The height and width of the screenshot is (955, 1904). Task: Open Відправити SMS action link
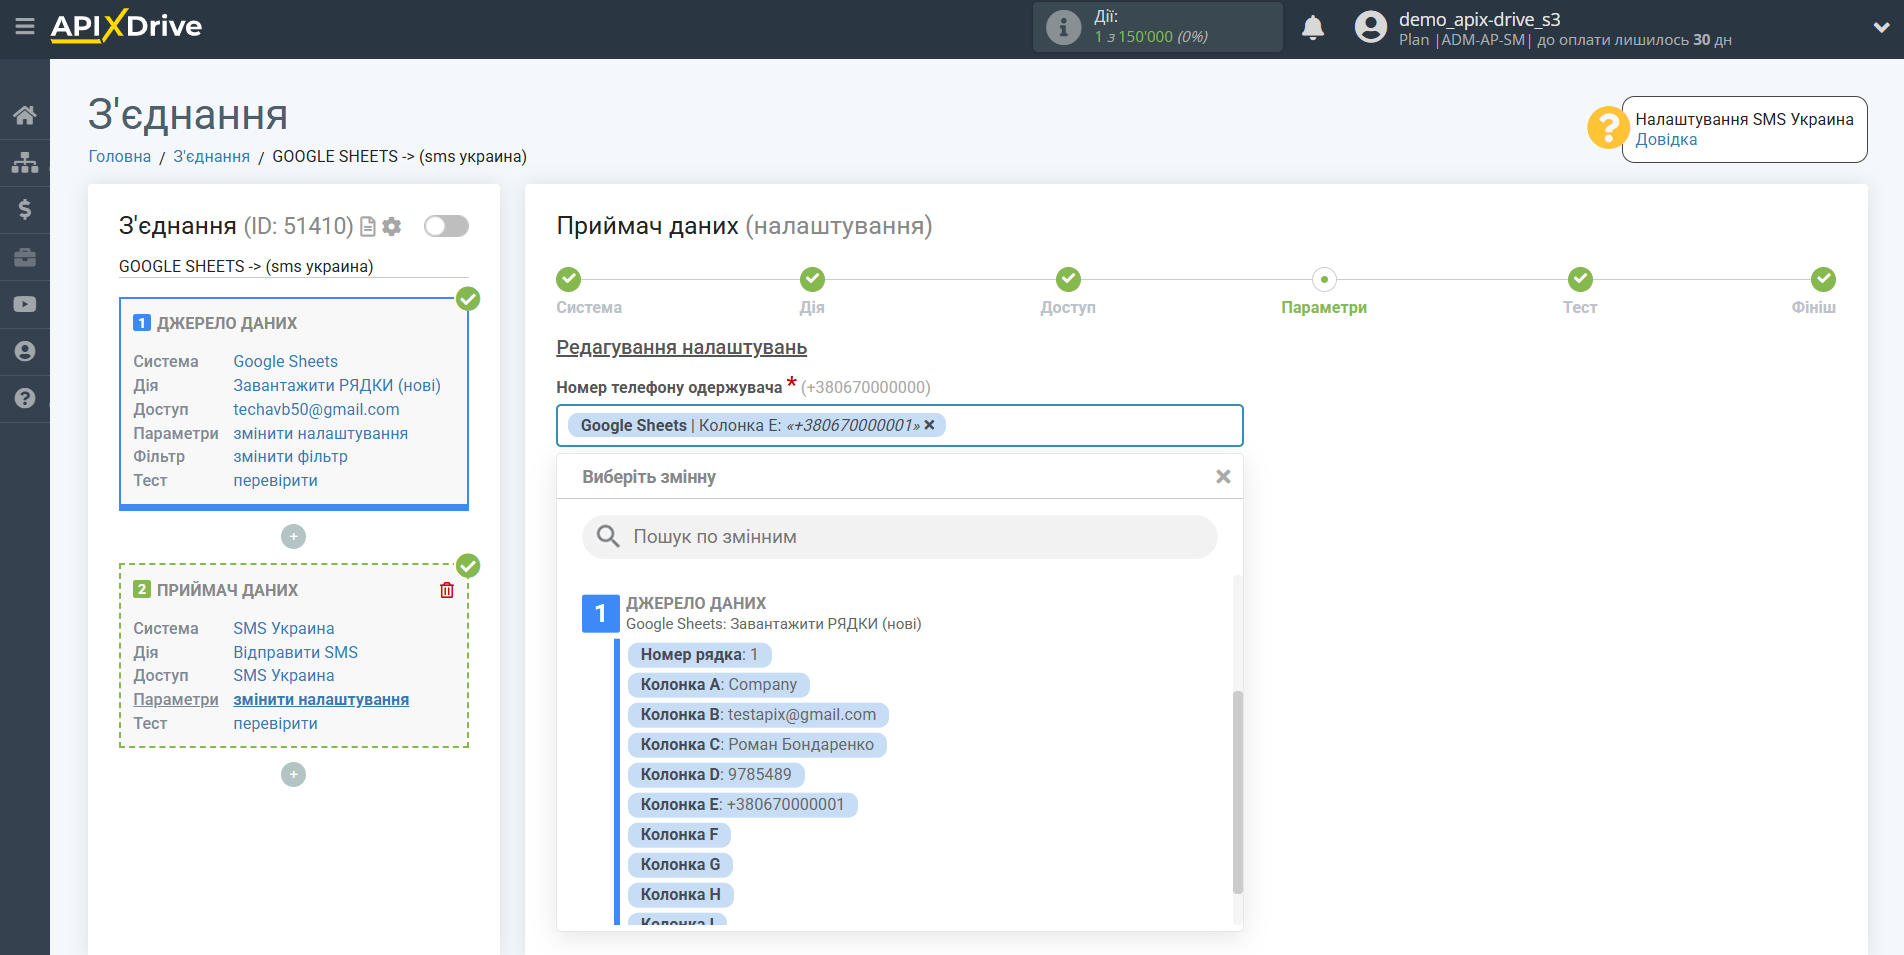(x=296, y=652)
